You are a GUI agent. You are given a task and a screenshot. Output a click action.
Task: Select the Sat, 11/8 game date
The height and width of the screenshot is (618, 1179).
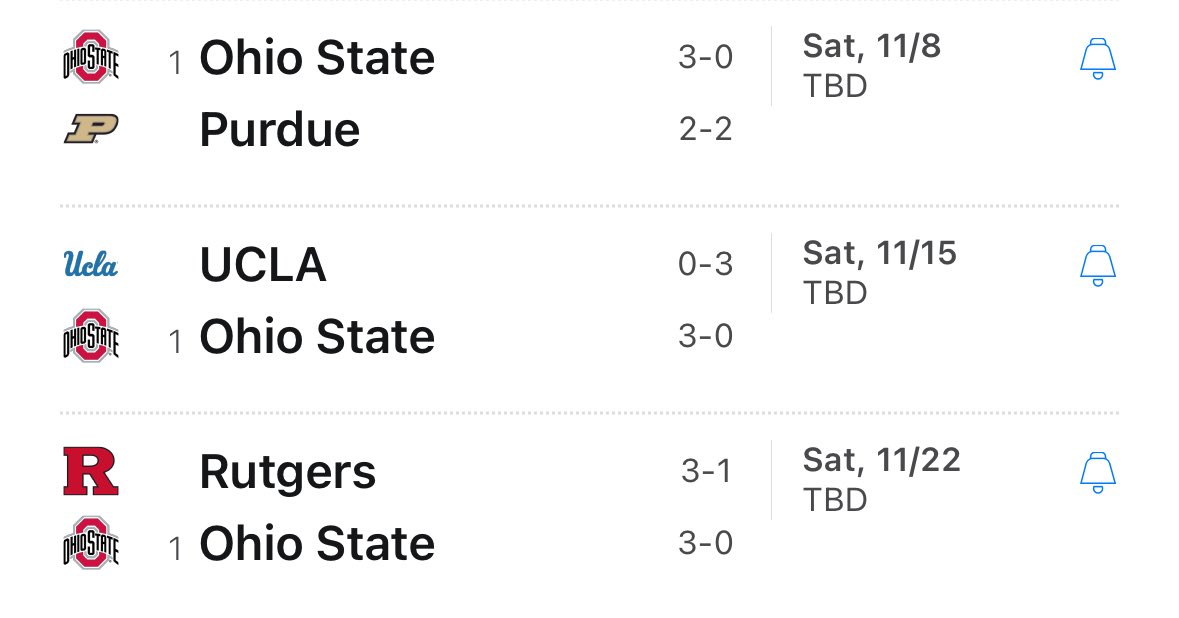point(872,47)
